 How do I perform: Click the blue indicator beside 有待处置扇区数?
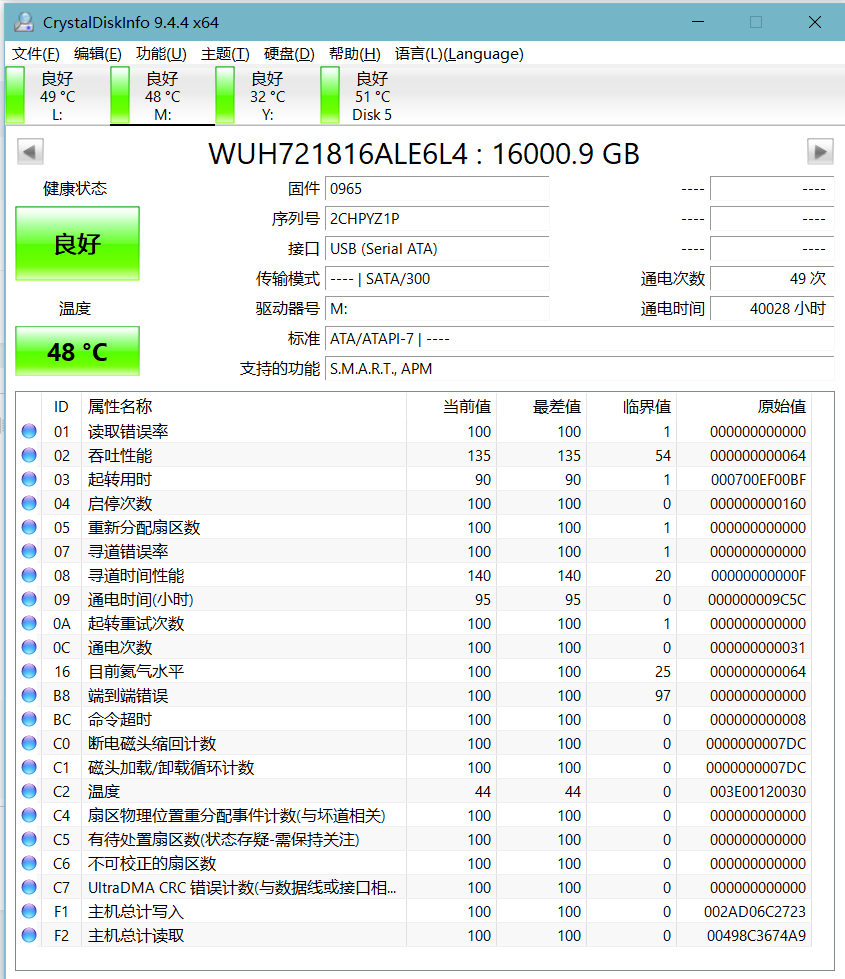tap(29, 839)
